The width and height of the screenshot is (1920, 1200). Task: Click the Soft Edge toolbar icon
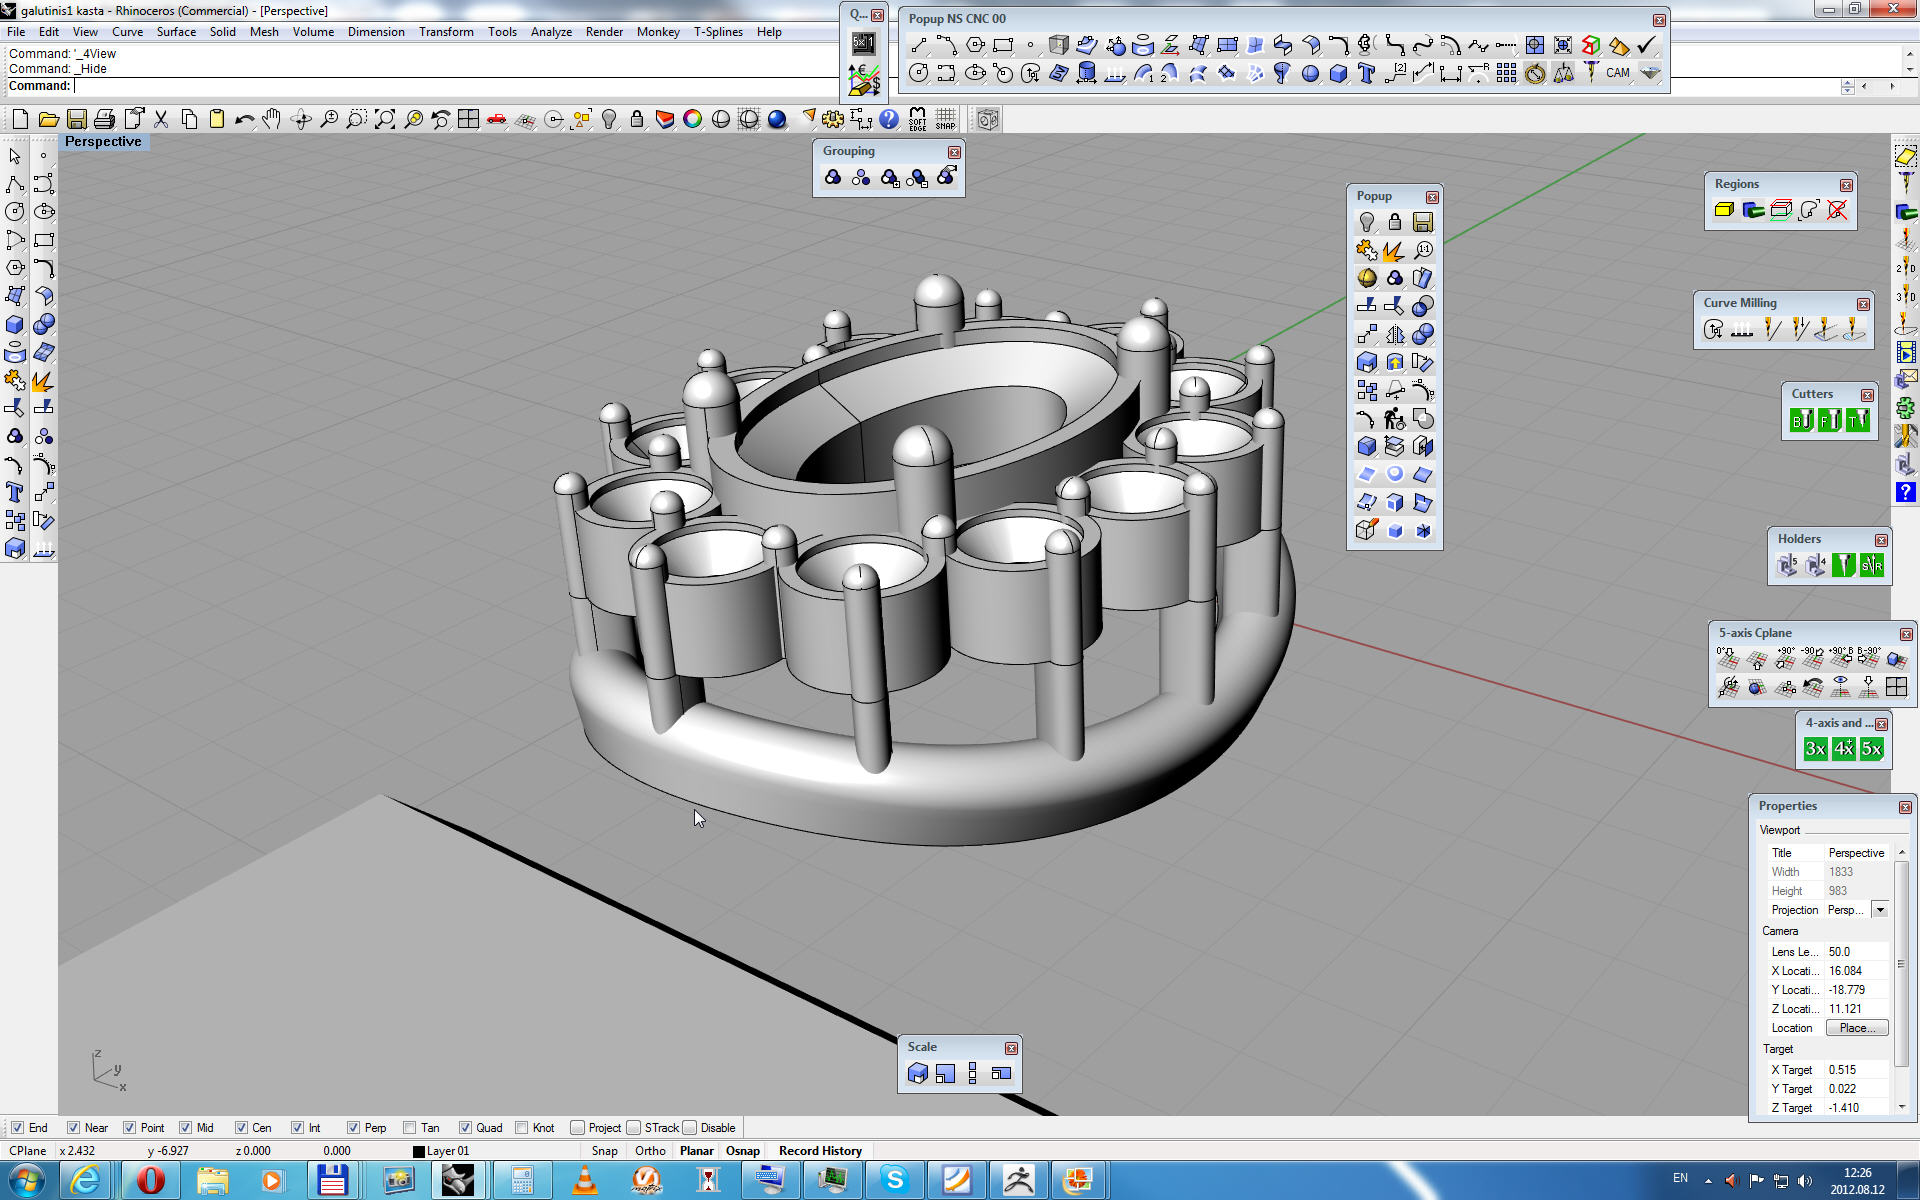tap(917, 120)
